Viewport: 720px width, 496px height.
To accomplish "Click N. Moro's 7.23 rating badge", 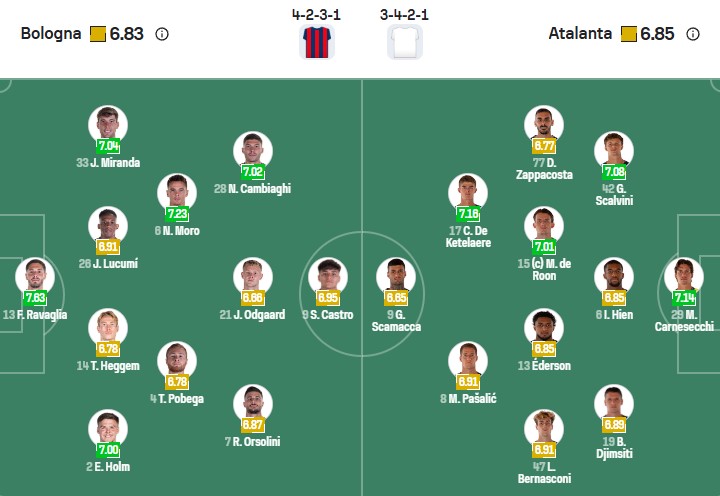I will 177,214.
